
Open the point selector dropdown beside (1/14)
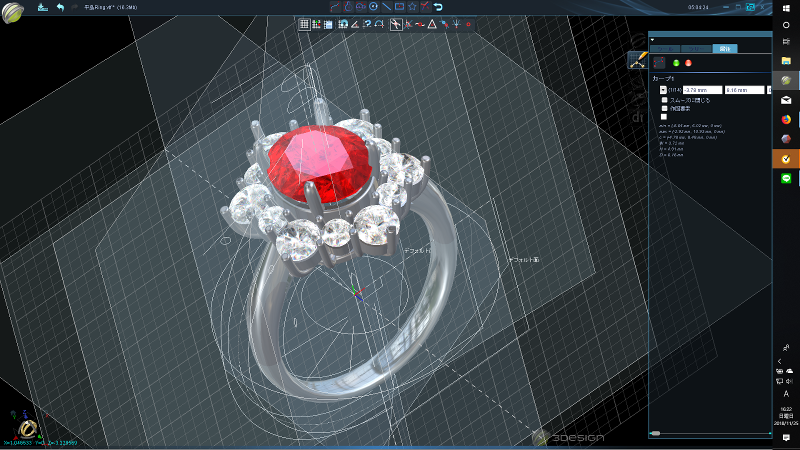(x=663, y=90)
